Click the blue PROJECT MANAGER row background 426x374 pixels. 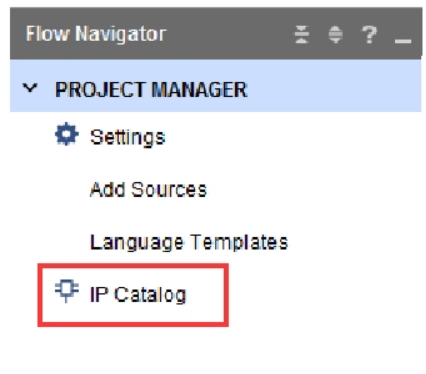click(x=215, y=86)
